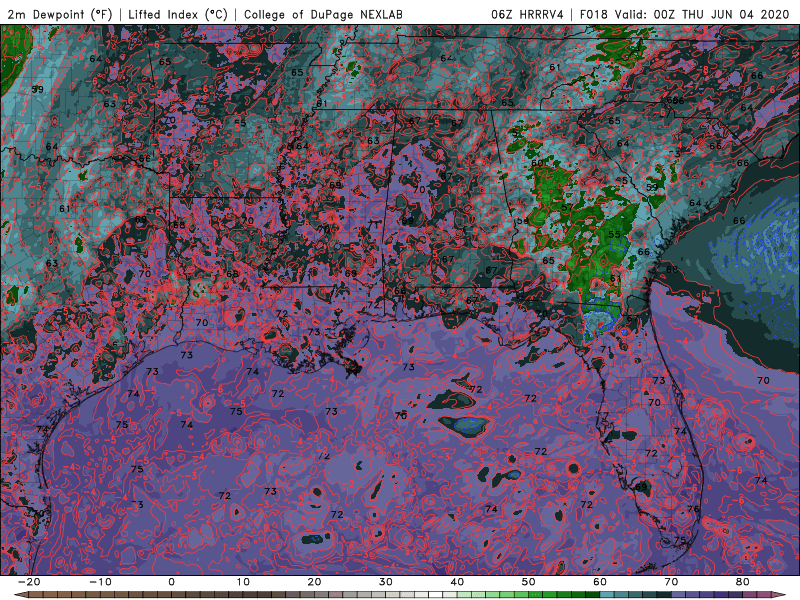The height and width of the screenshot is (600, 800).
Task: Click the 80 label on the color scale
Action: 743,582
